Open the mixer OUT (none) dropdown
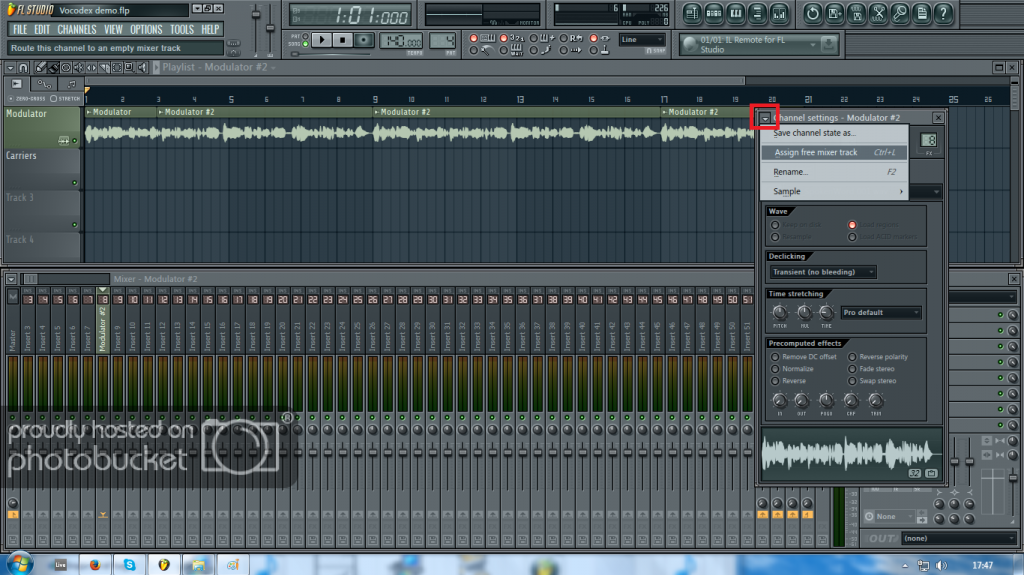The height and width of the screenshot is (575, 1024). (959, 538)
